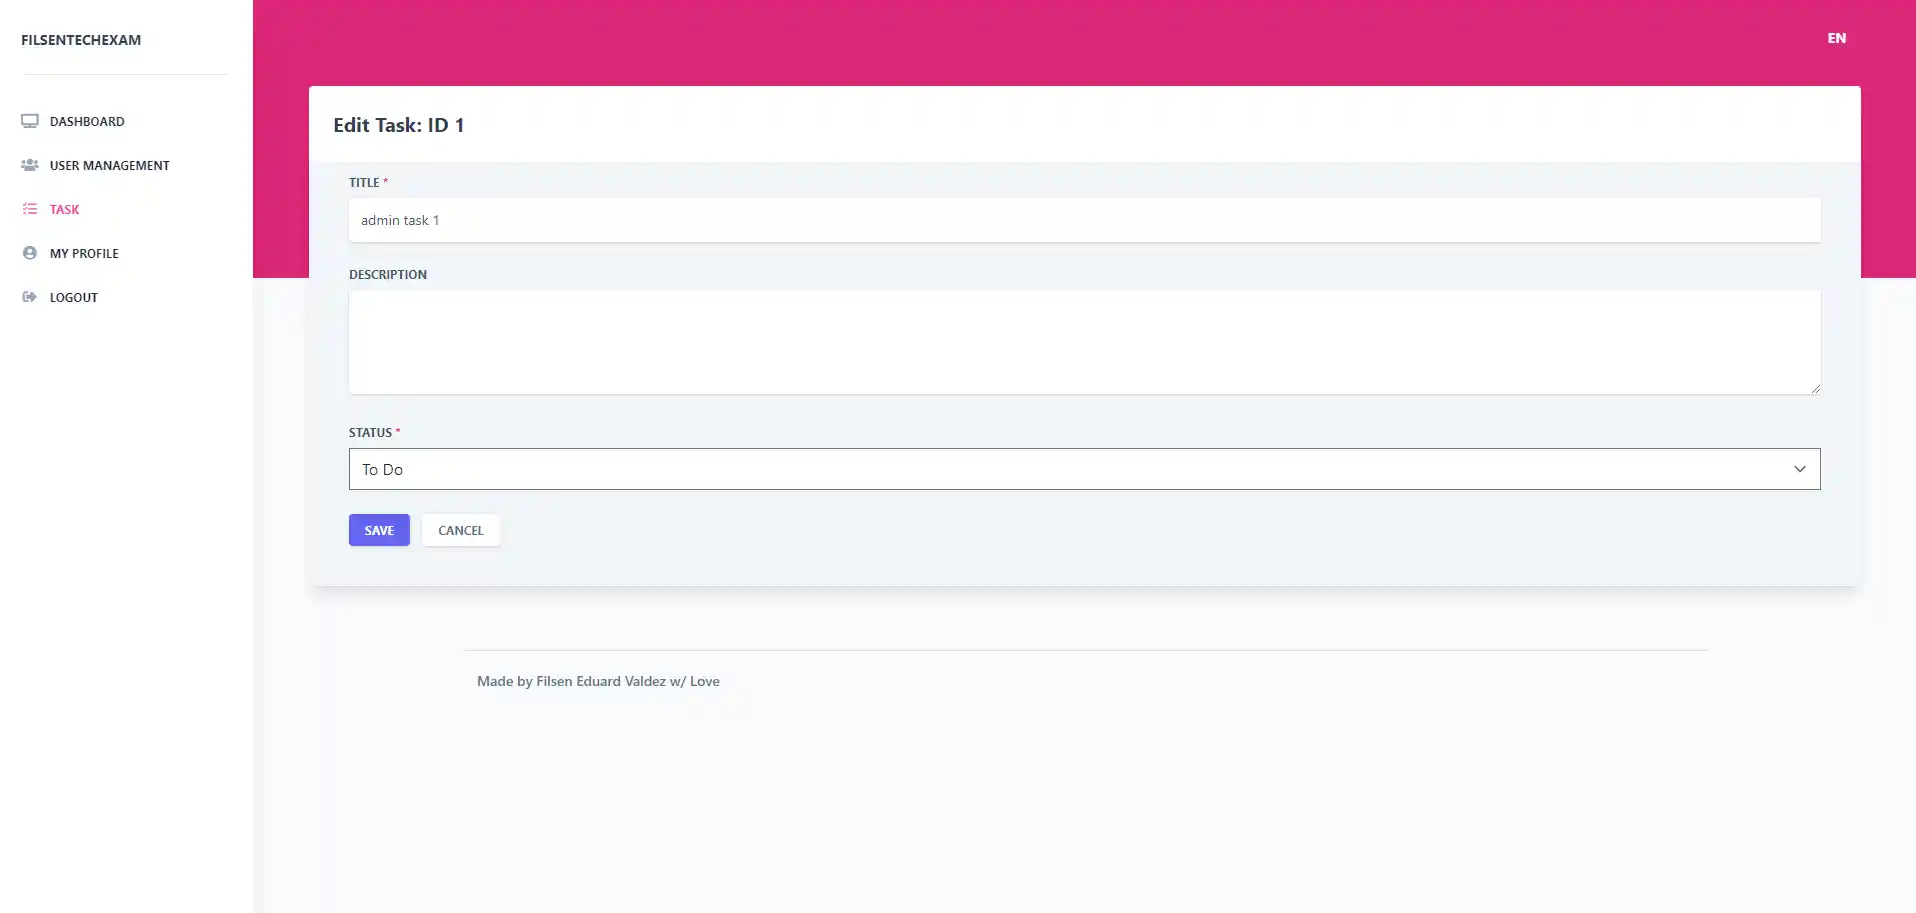Switch language using EN selector
The height and width of the screenshot is (913, 1916).
[1836, 38]
